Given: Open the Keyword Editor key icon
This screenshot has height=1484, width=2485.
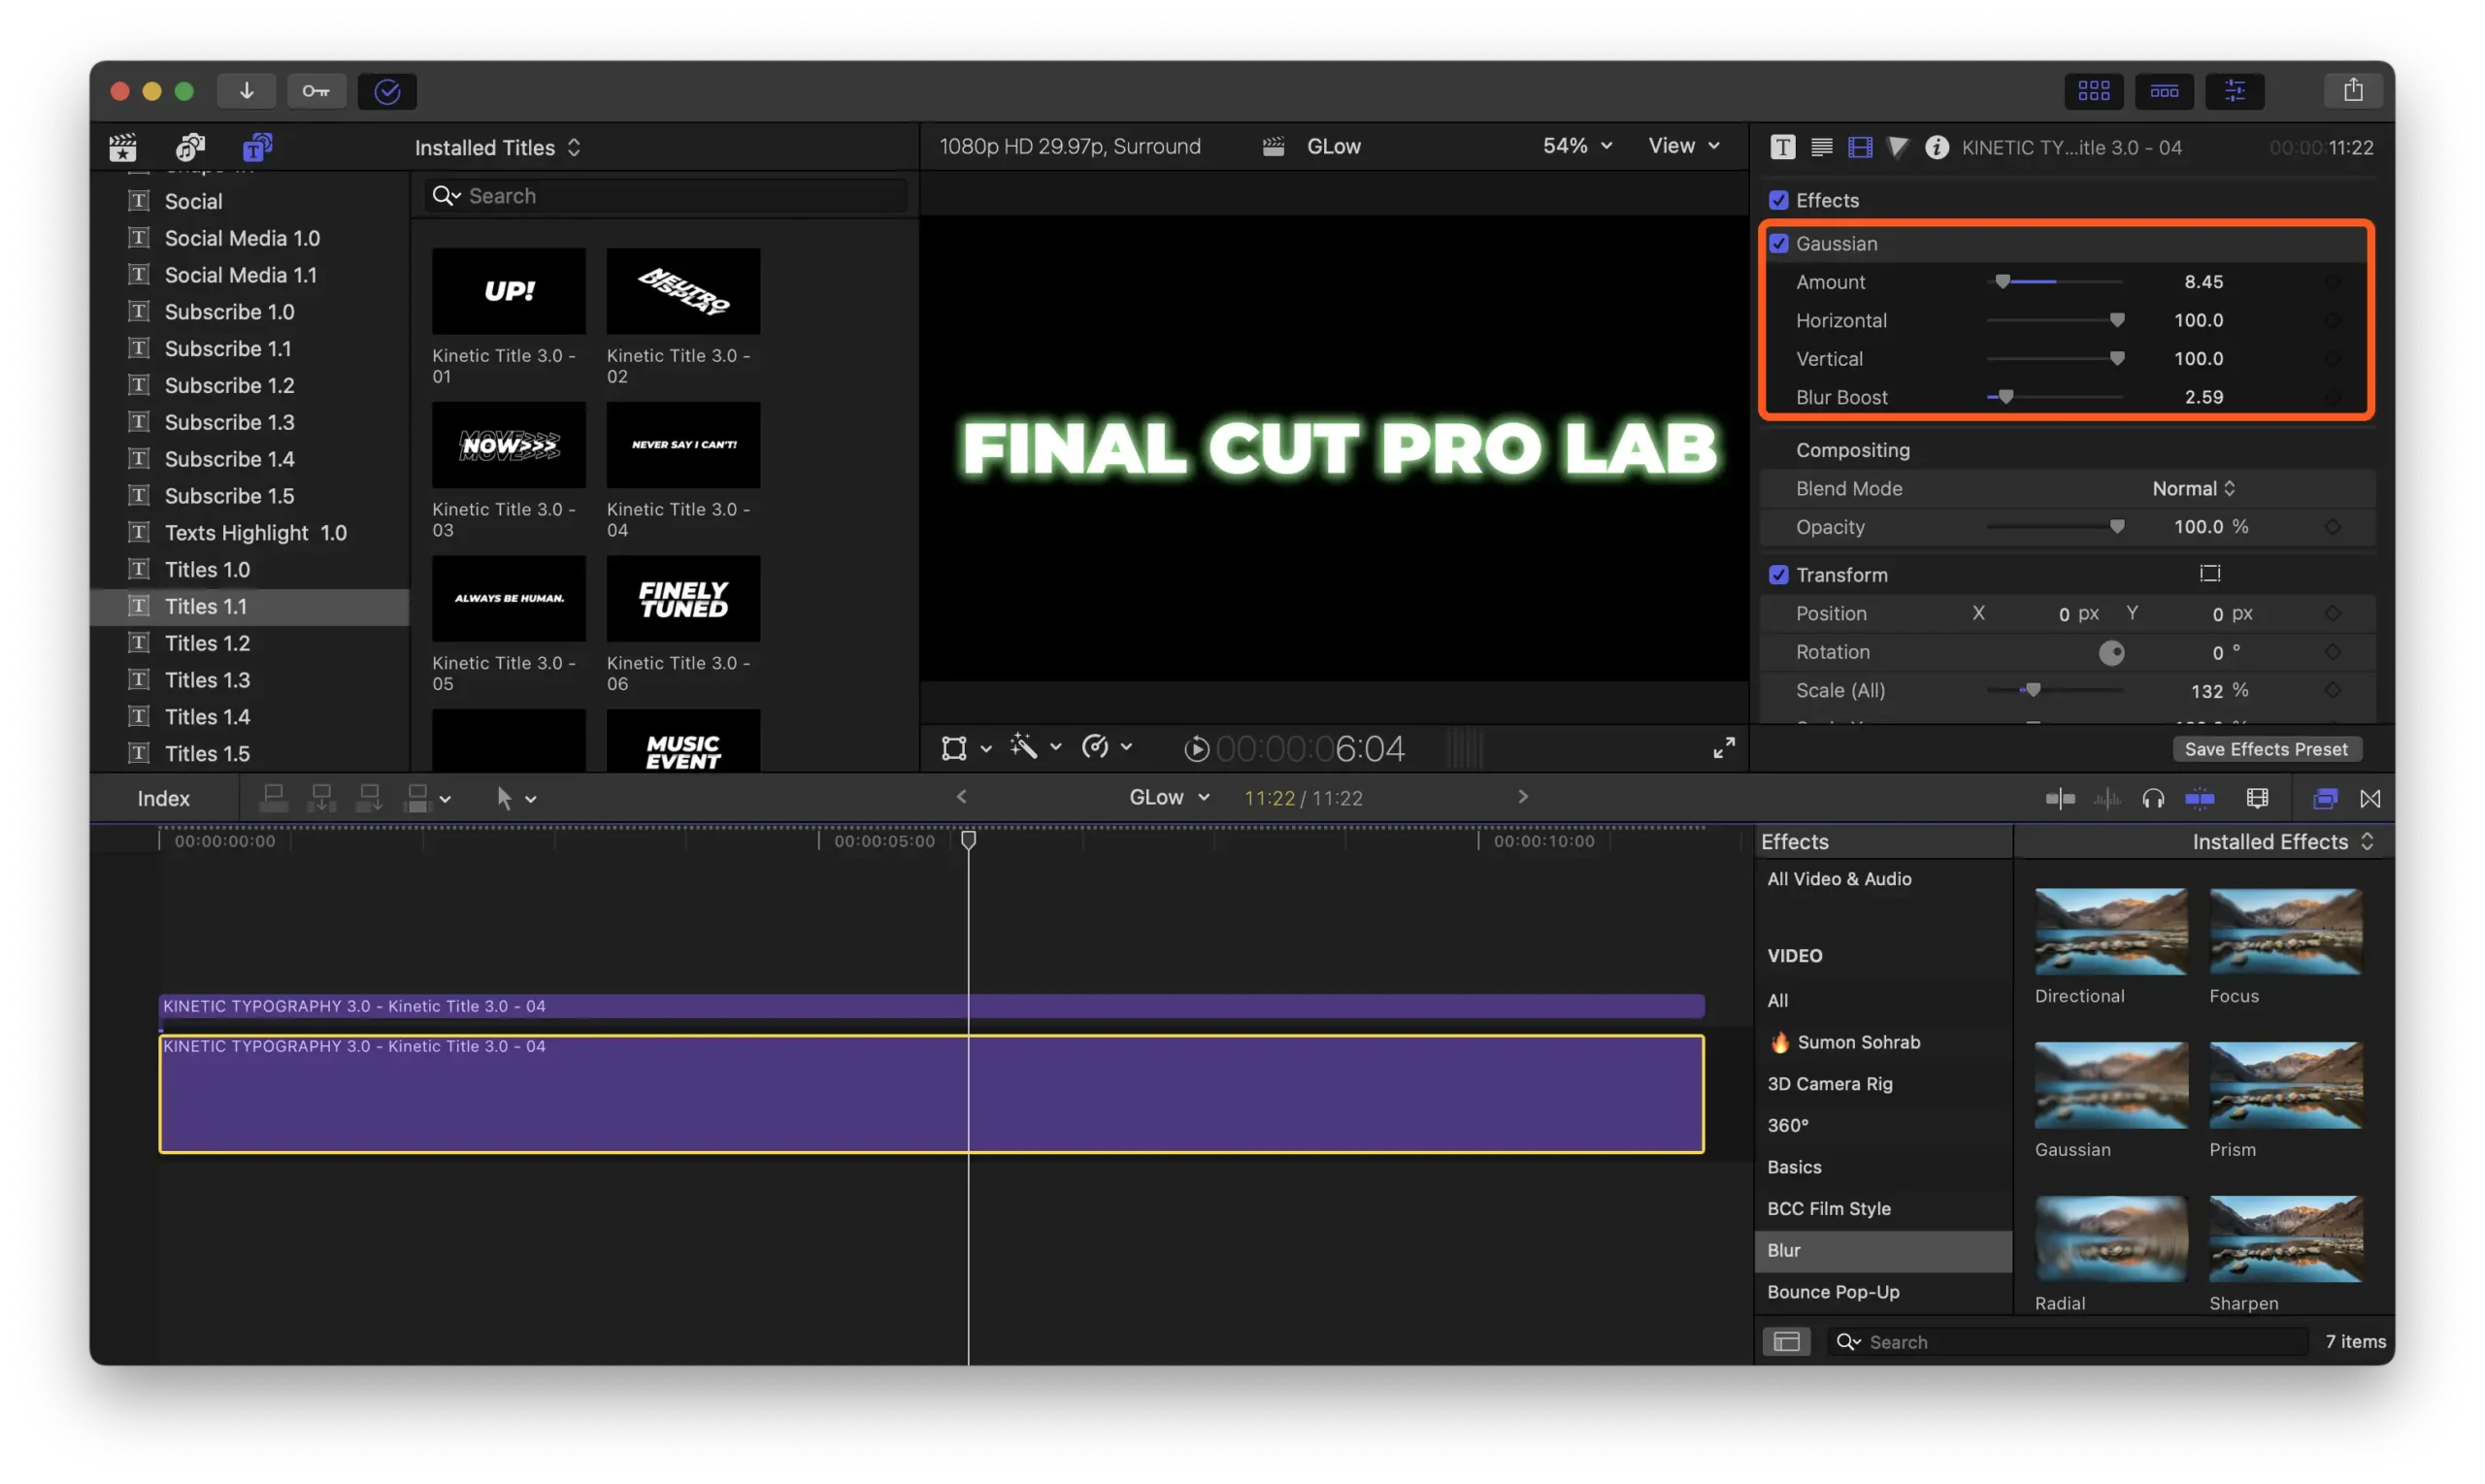Looking at the screenshot, I should 316,91.
